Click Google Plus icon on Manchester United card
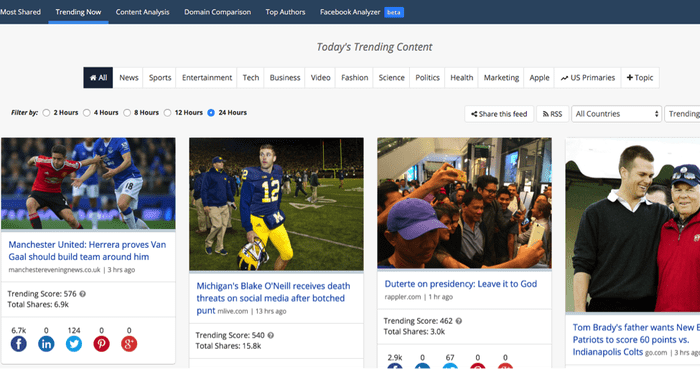Screen dimensions: 700x369 pyautogui.click(x=129, y=344)
